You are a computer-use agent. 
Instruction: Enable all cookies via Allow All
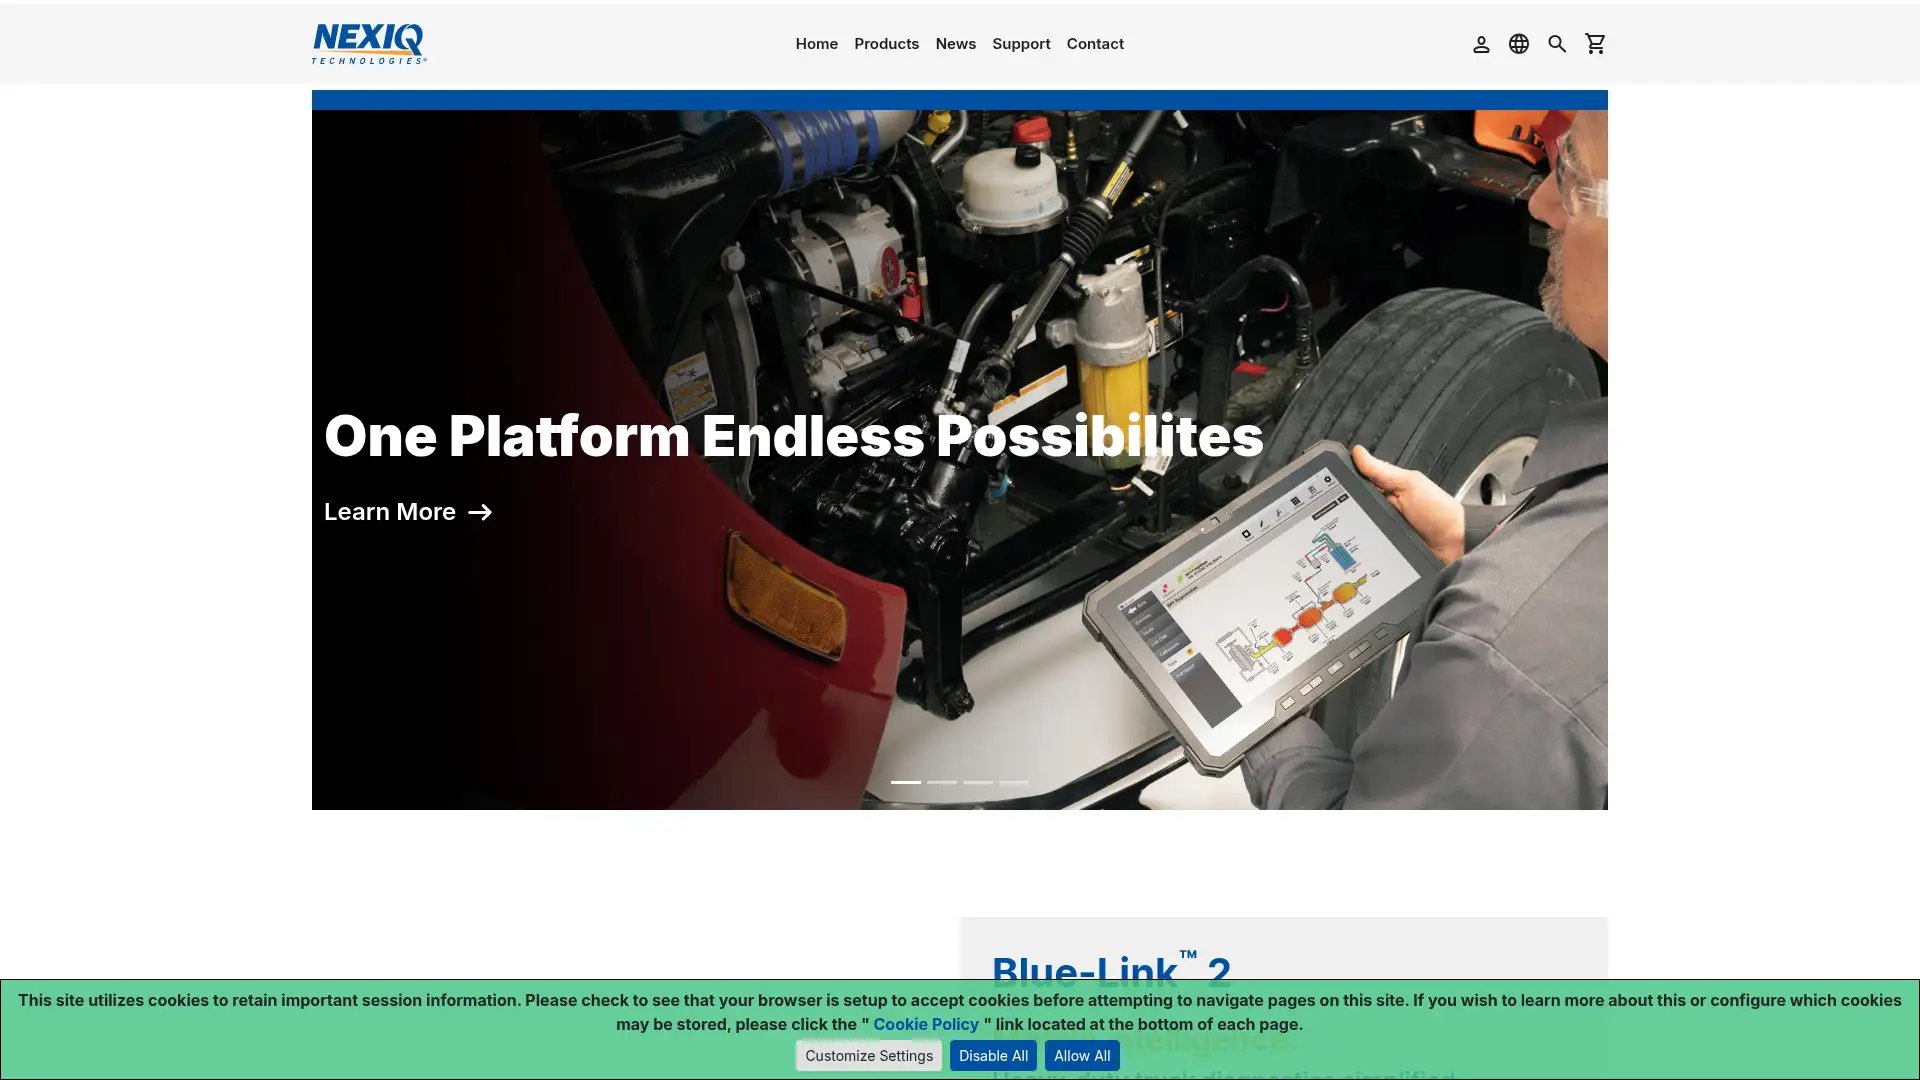point(1081,1055)
